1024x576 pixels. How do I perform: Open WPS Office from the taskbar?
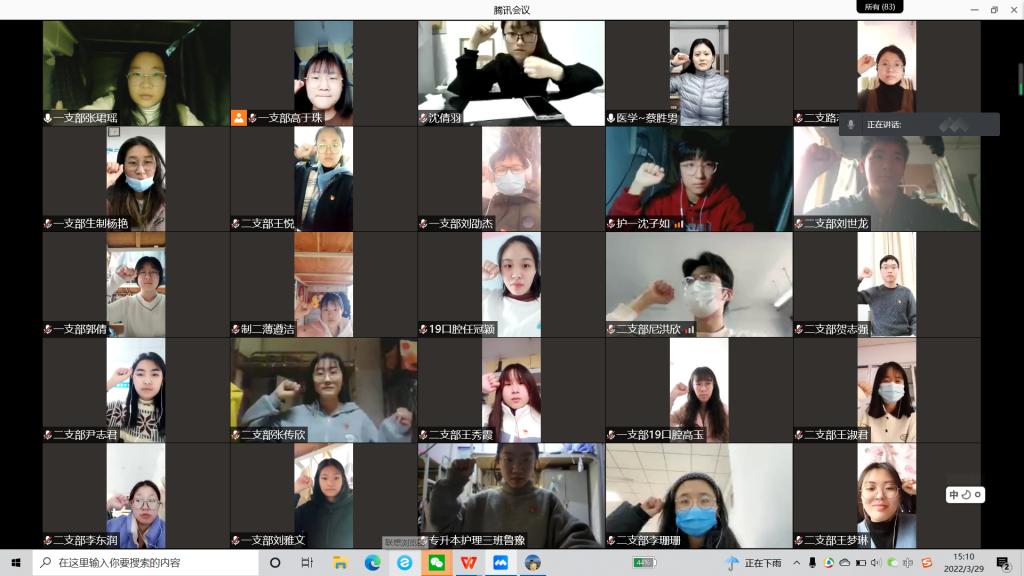pos(468,563)
